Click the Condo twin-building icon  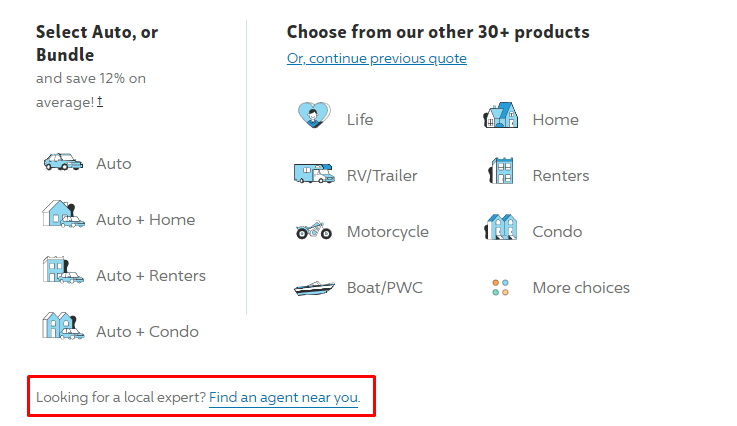(x=501, y=227)
